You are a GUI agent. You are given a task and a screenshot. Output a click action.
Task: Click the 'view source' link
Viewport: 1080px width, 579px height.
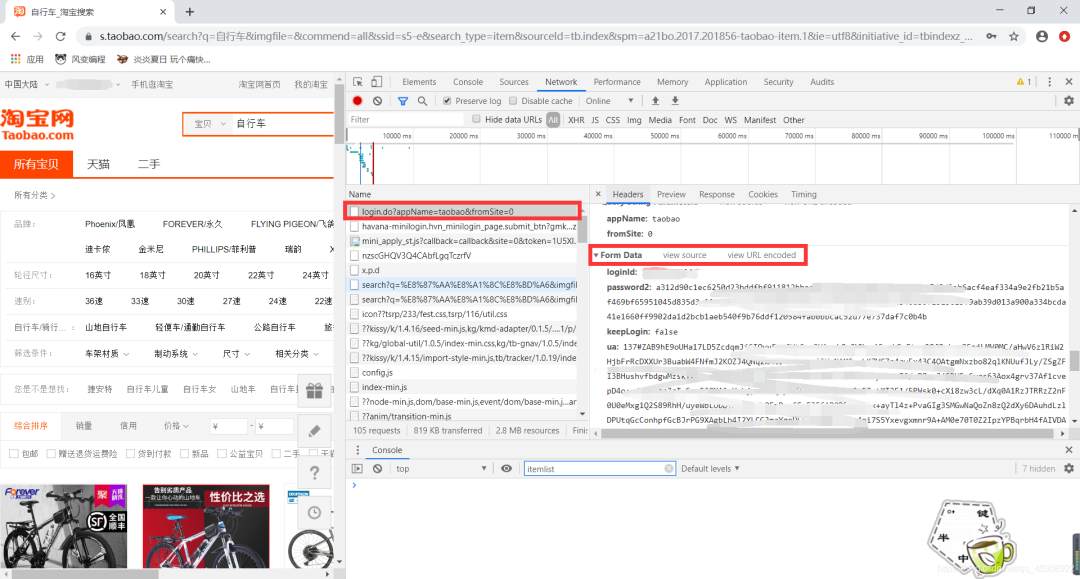pyautogui.click(x=685, y=255)
